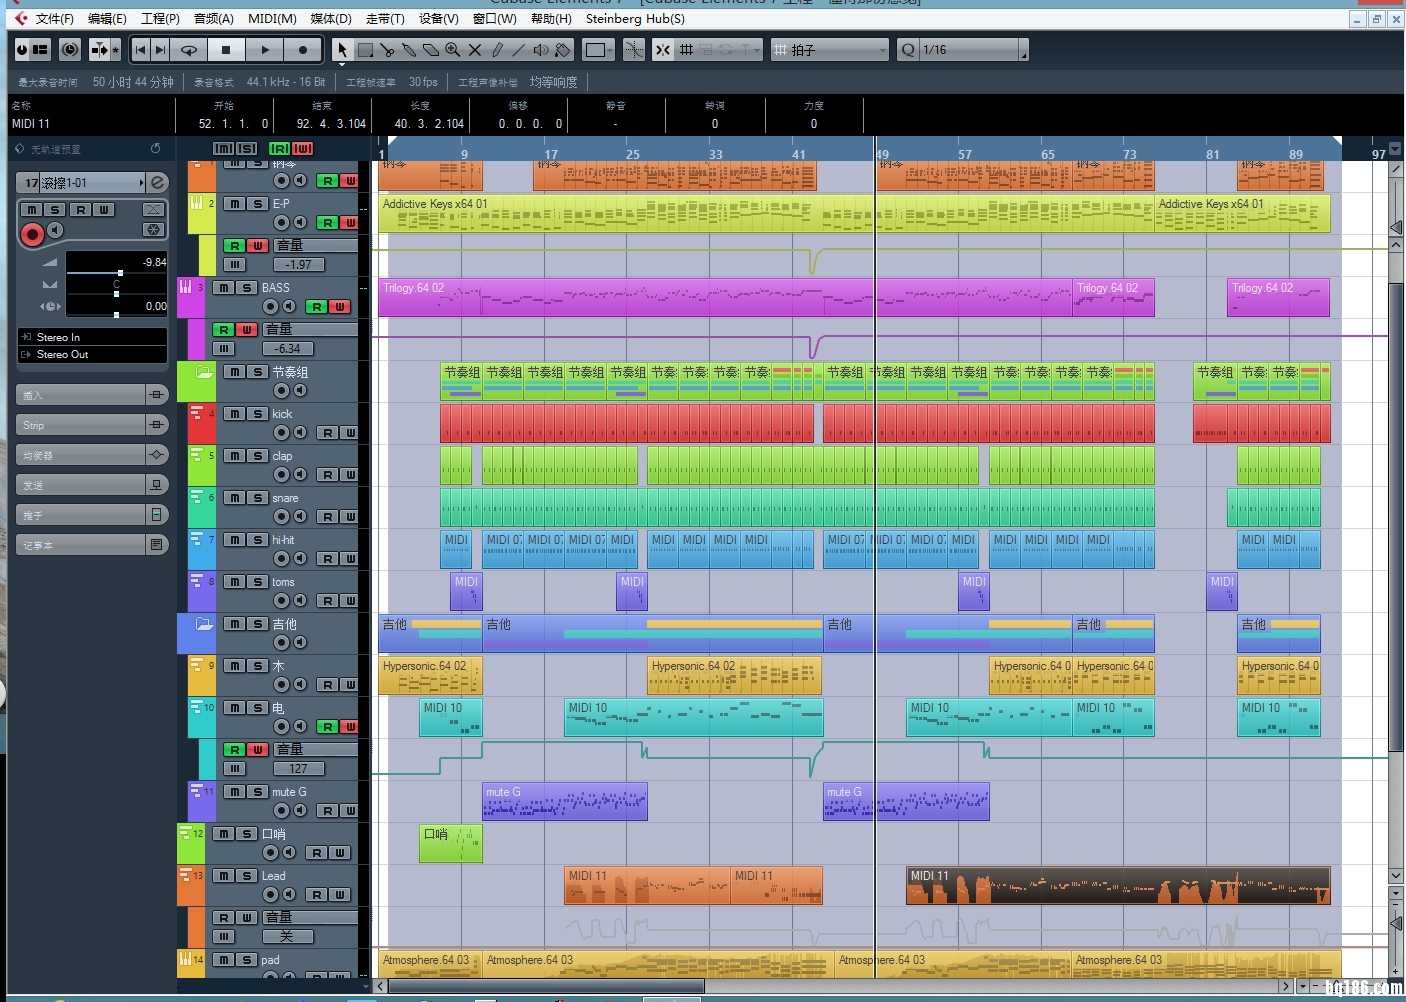Go to next marker in transport

click(x=160, y=49)
